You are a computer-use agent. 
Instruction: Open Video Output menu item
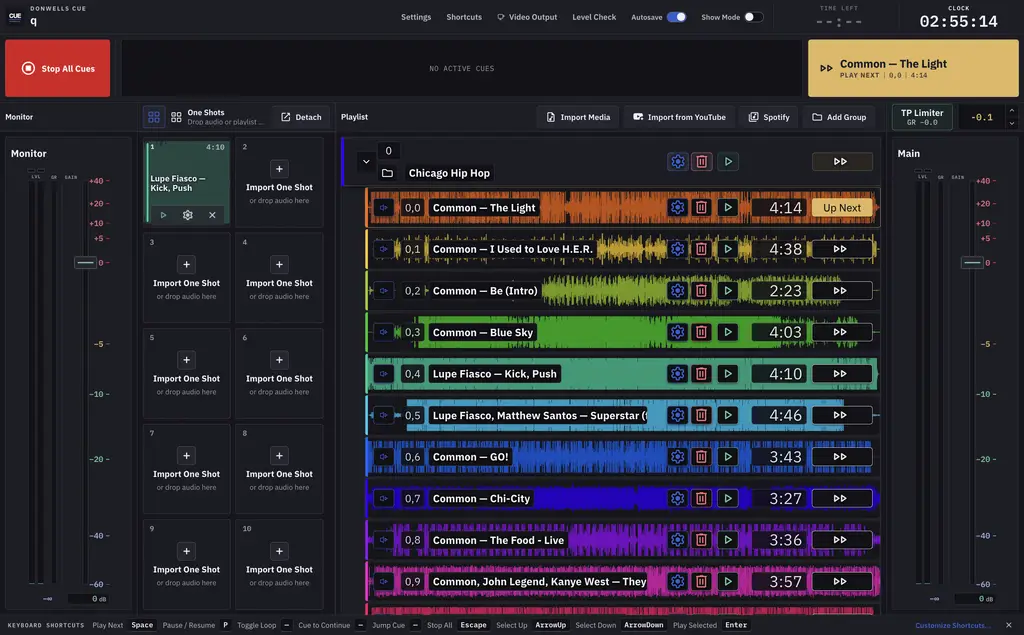tap(527, 17)
